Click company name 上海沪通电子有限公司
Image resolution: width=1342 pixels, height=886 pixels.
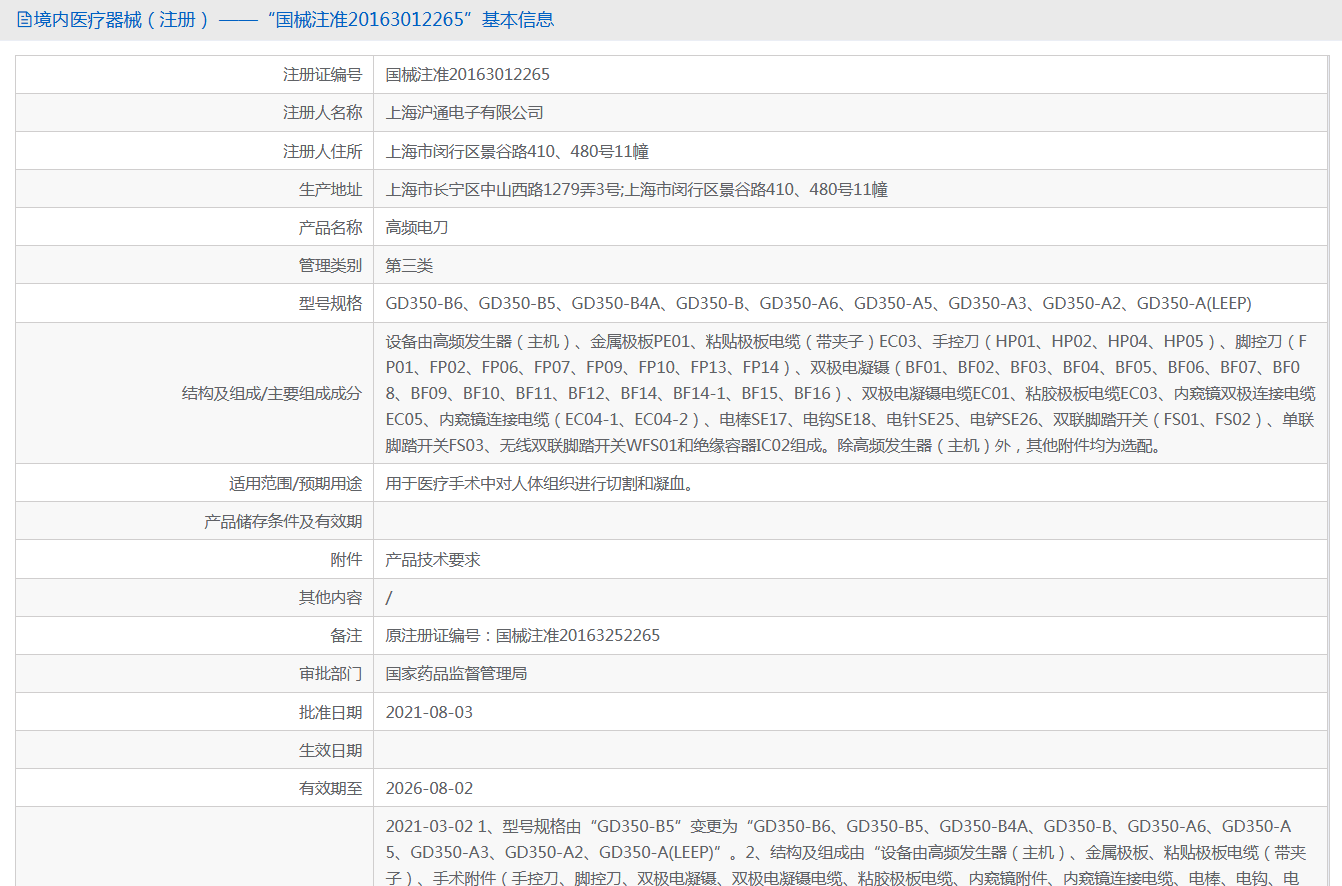point(465,113)
